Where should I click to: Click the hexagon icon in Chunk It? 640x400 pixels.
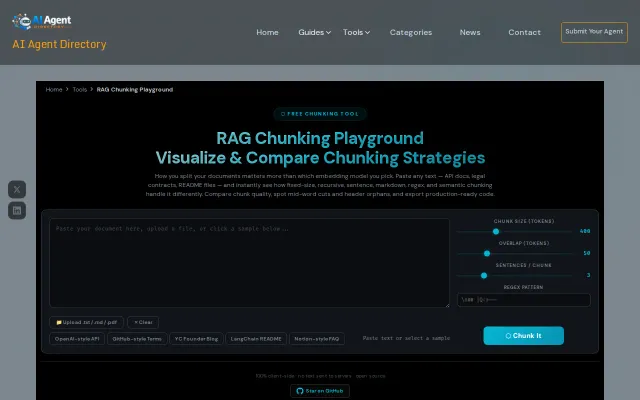508,336
